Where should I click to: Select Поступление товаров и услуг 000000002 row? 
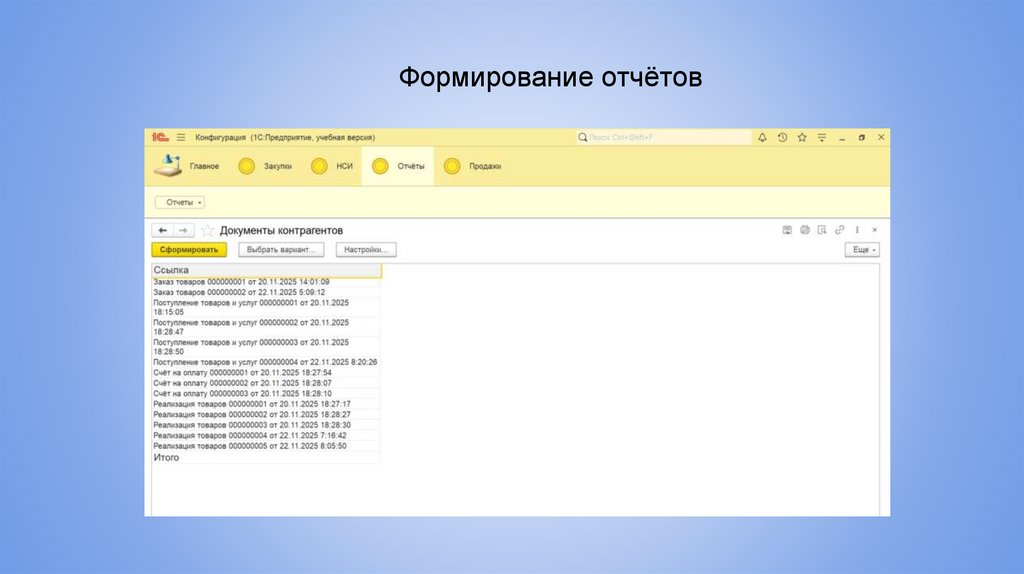pyautogui.click(x=266, y=327)
